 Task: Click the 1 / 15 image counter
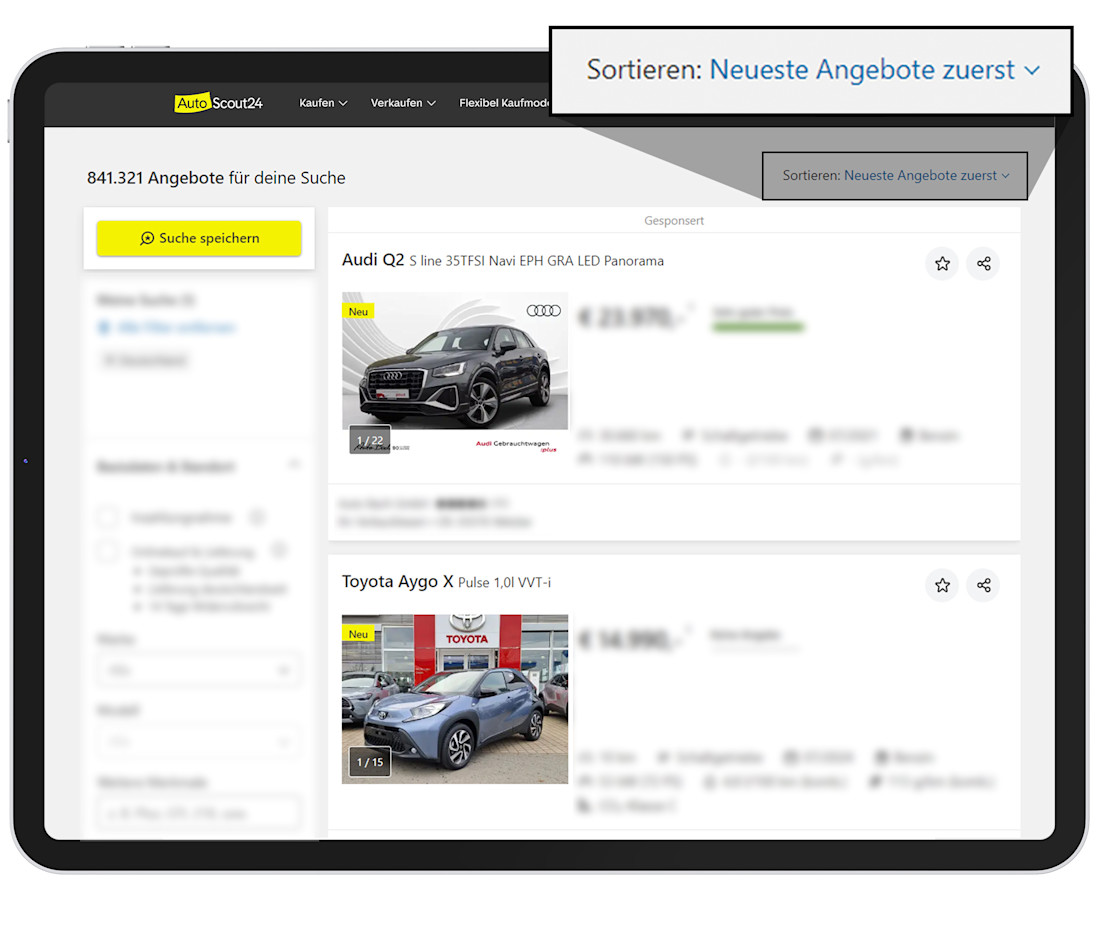pyautogui.click(x=370, y=762)
